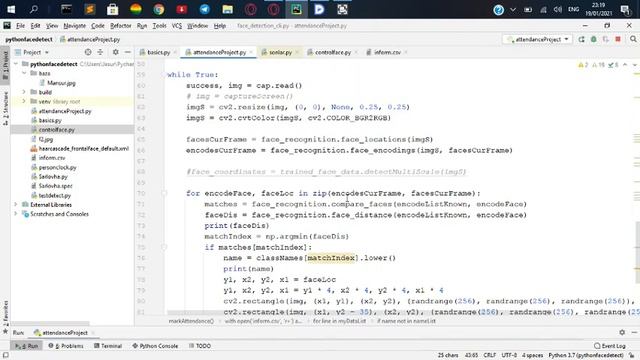Open Search Everywhere magnifier icon
640x360 pixels.
click(633, 39)
